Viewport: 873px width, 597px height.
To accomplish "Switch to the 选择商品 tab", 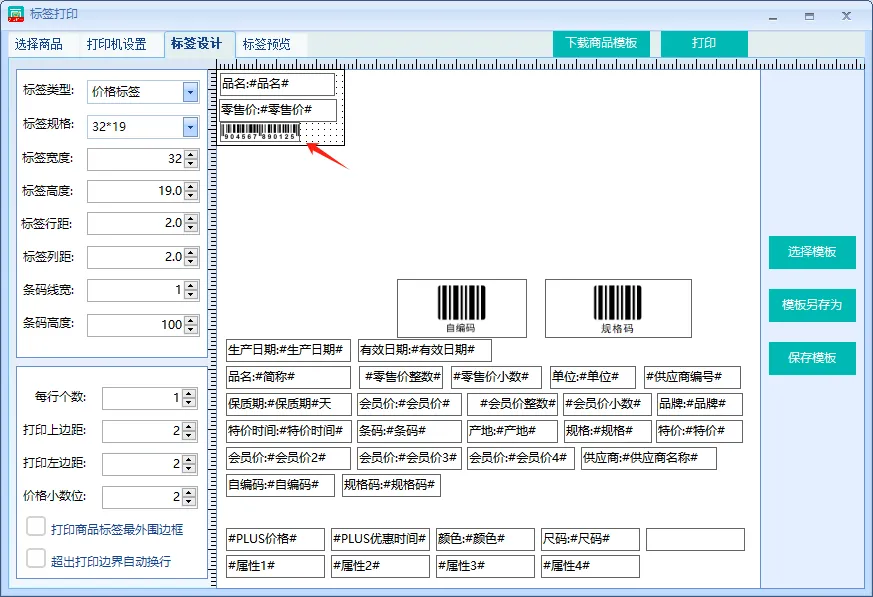I will click(39, 44).
